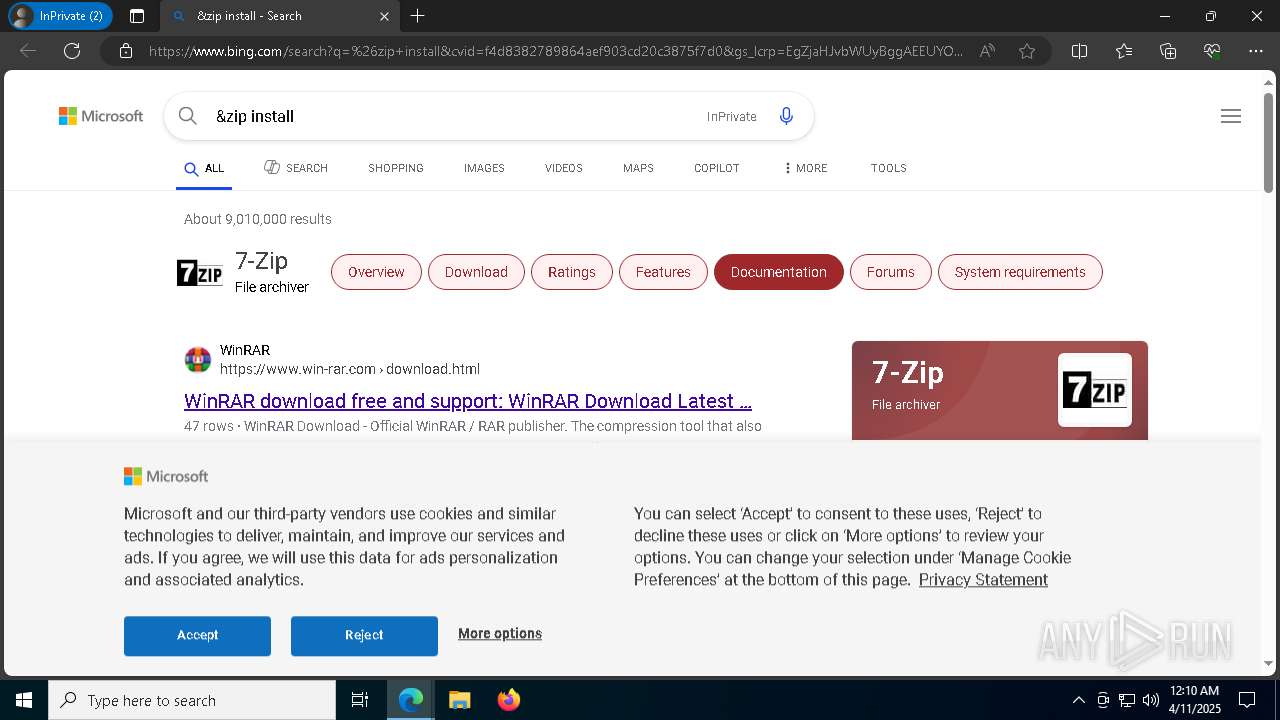The image size is (1280, 720).
Task: Open Firefox from taskbar
Action: pos(508,700)
